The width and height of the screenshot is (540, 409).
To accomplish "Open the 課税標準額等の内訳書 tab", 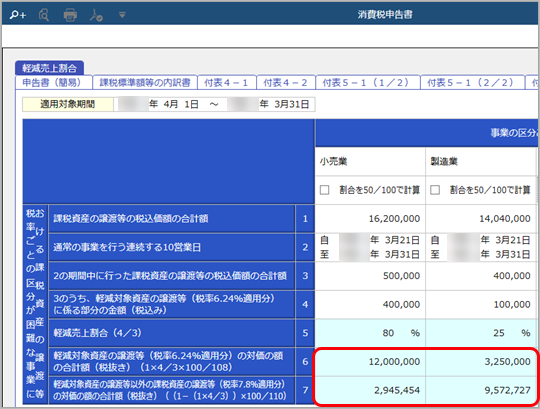I will point(145,83).
